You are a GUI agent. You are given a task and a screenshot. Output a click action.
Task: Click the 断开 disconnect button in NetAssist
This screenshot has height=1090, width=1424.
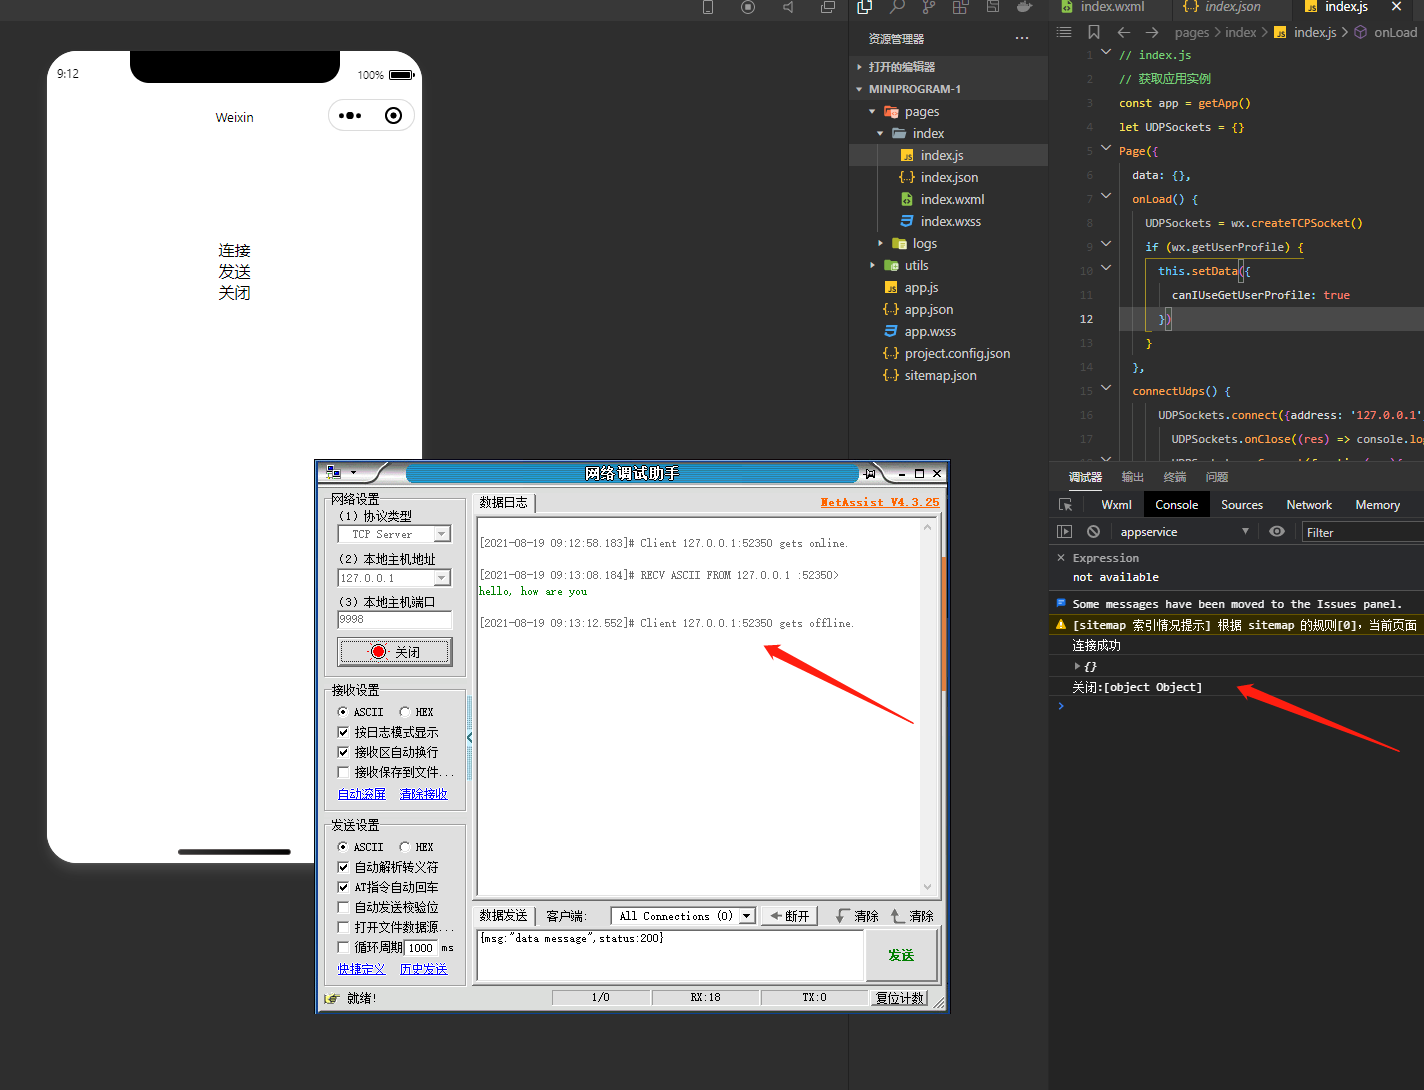pos(790,916)
